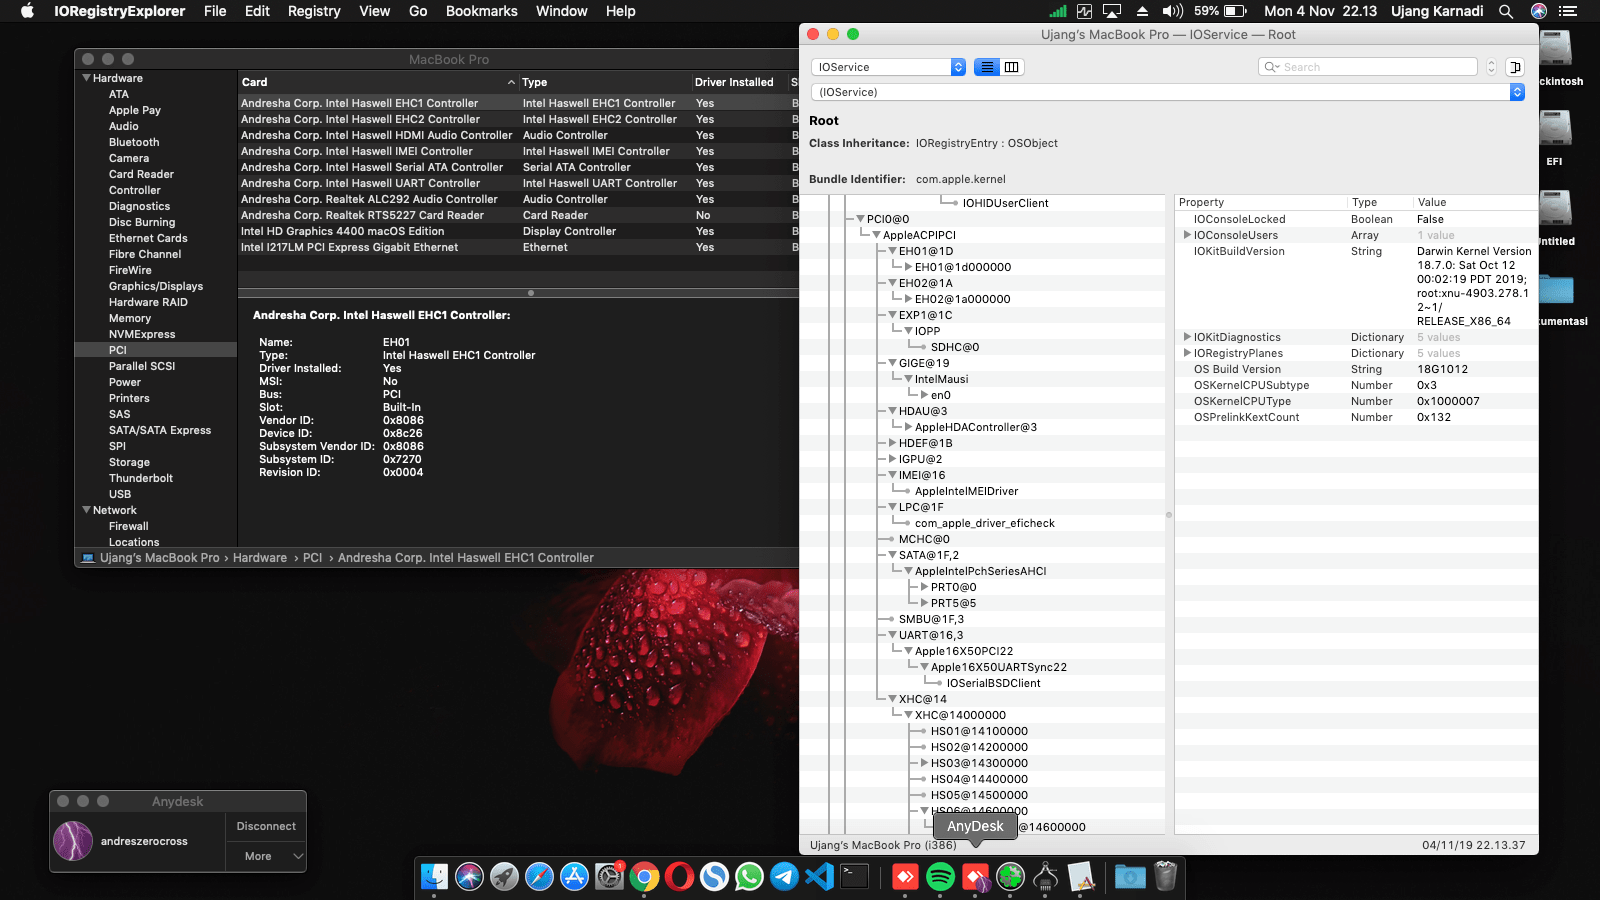Click the Spotlight search icon in menu bar
Image resolution: width=1600 pixels, height=900 pixels.
[1505, 11]
